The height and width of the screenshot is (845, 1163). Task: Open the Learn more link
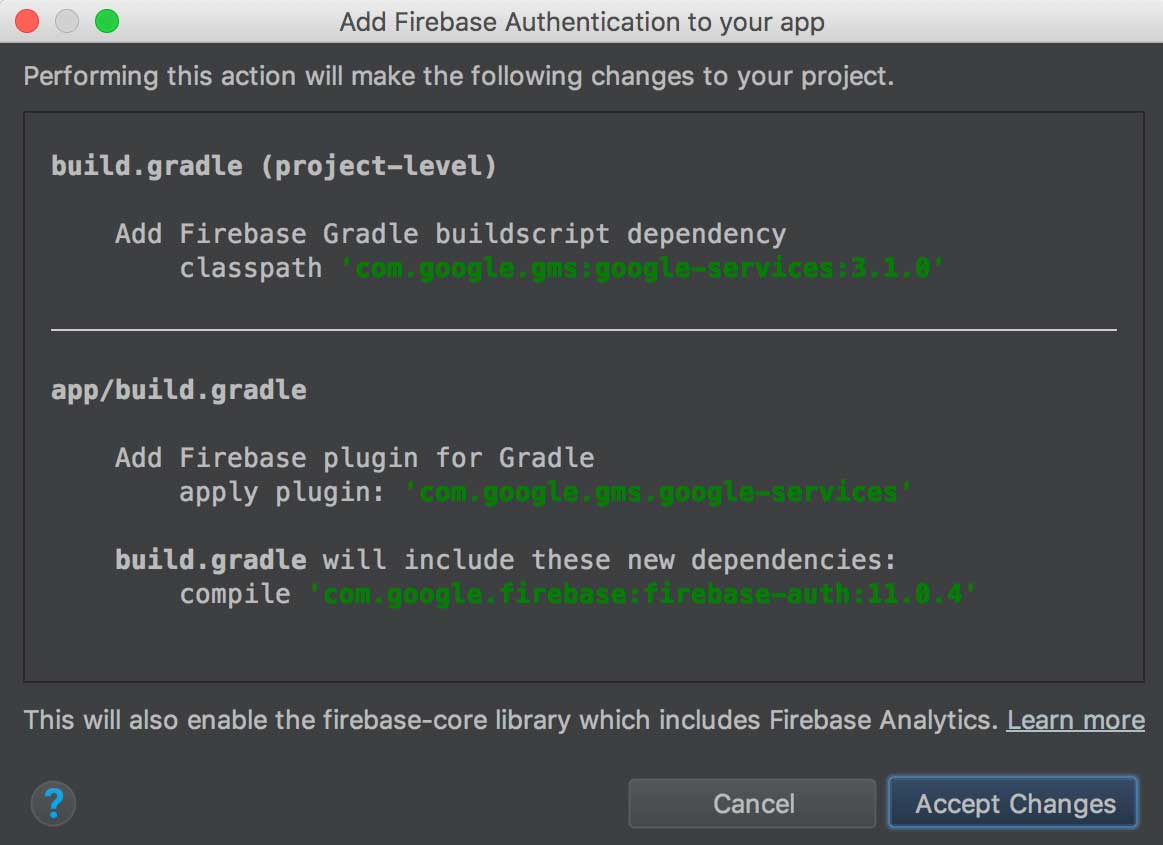point(1075,720)
